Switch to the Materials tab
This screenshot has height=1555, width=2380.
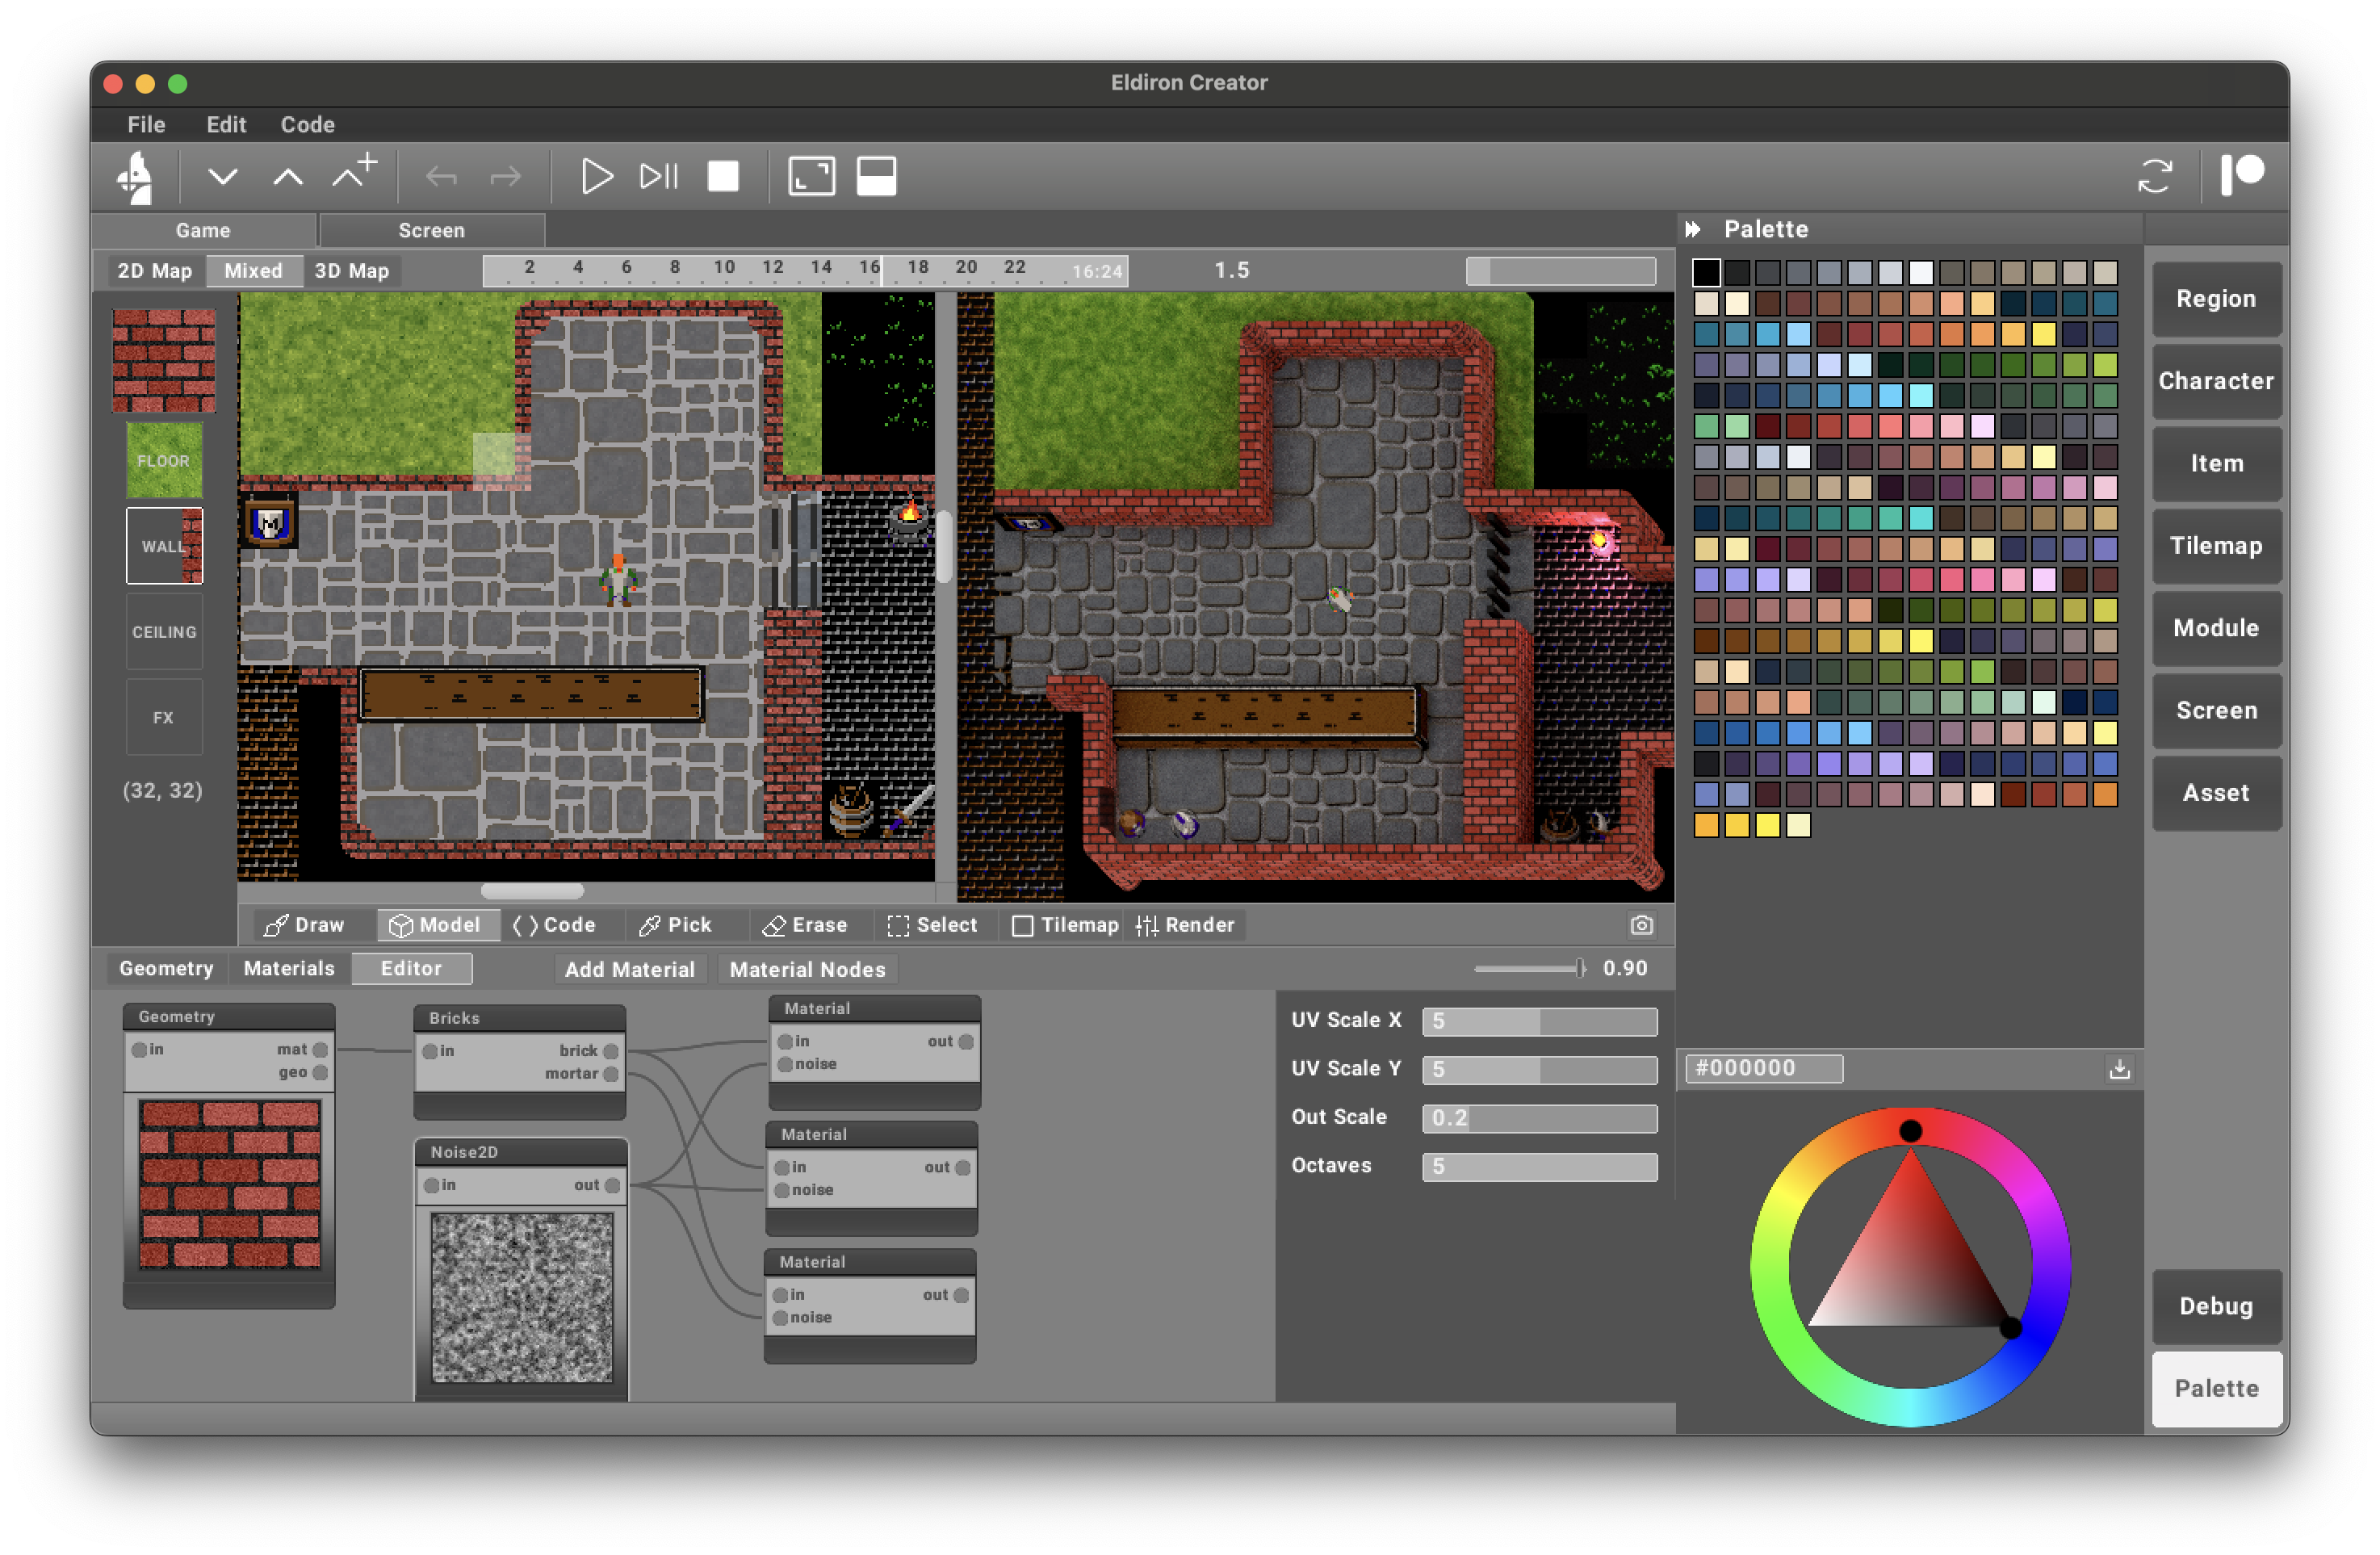(289, 968)
